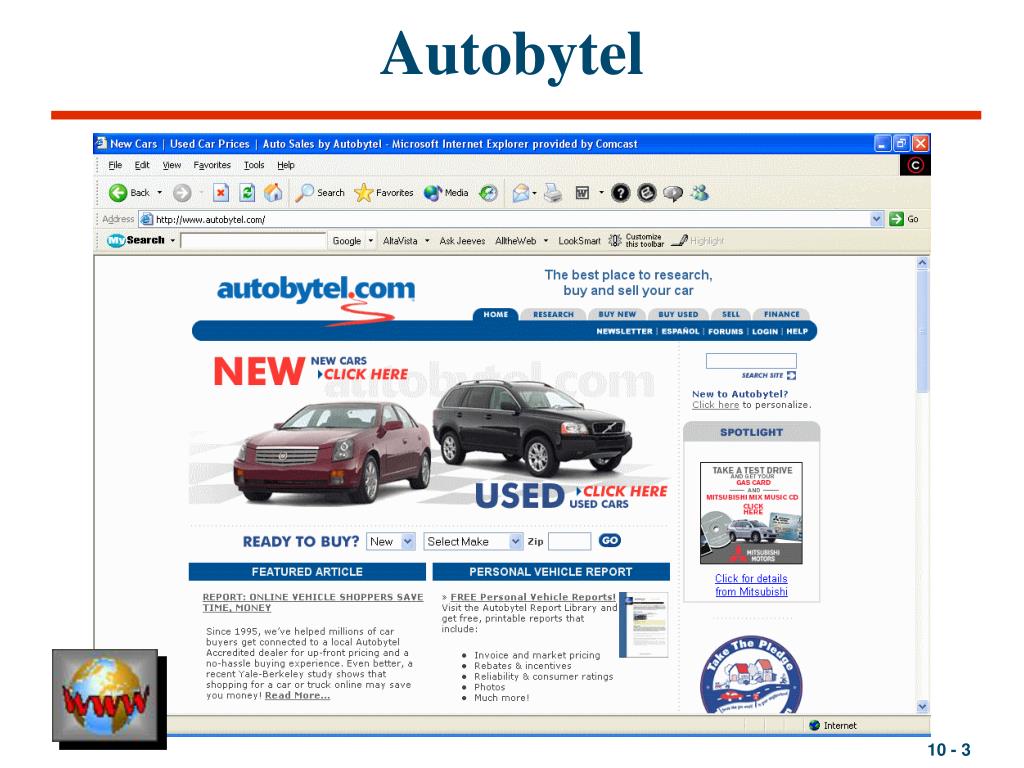1024x768 pixels.
Task: Open the address bar dropdown arrow
Action: click(x=876, y=219)
